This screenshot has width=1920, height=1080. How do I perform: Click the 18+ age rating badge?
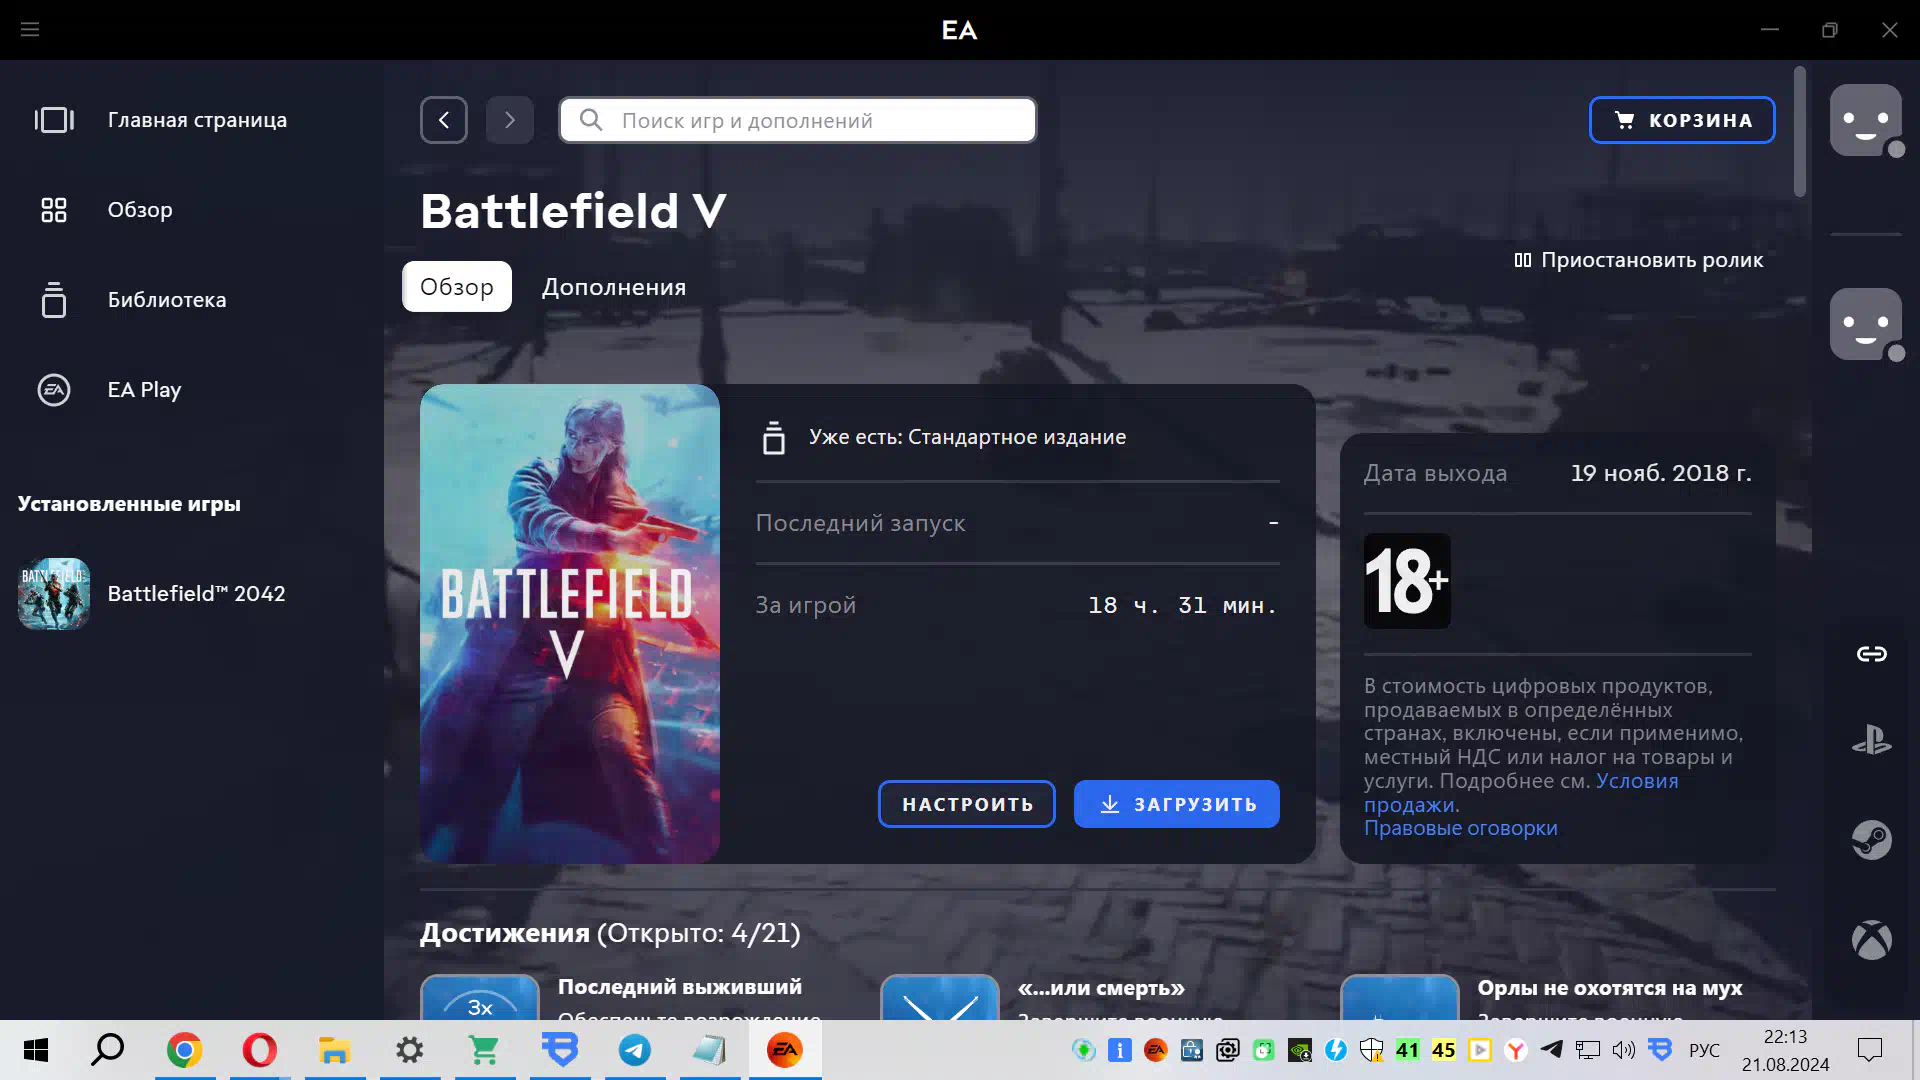tap(1407, 581)
